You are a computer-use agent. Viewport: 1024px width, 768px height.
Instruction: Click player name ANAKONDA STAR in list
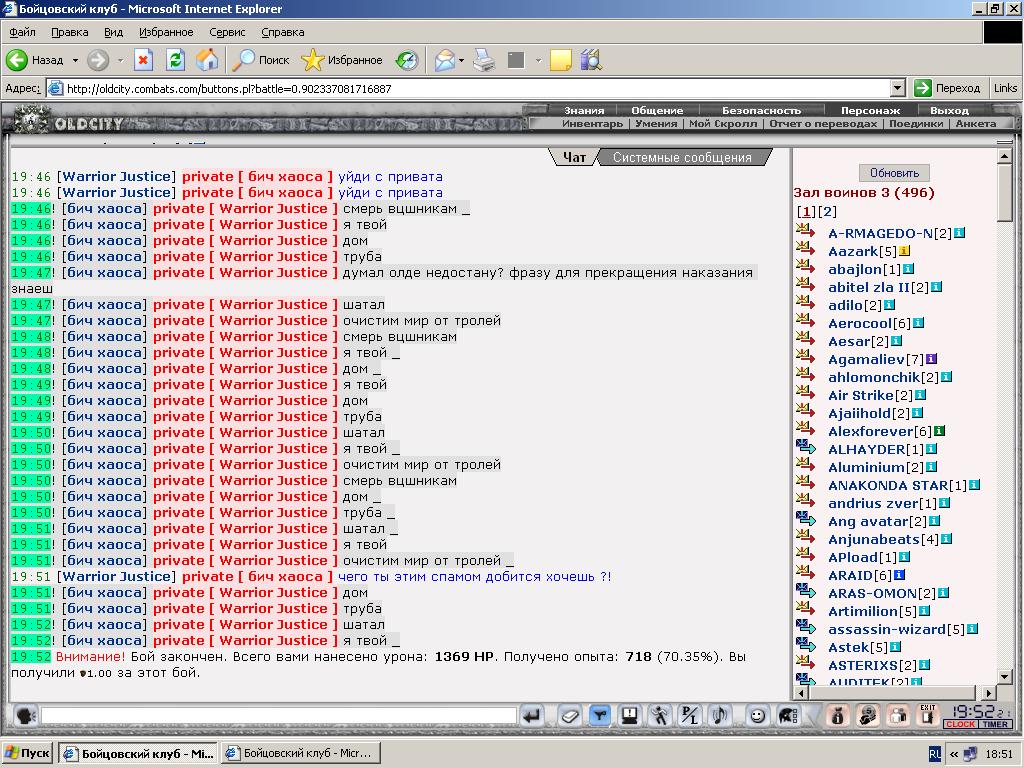point(888,485)
